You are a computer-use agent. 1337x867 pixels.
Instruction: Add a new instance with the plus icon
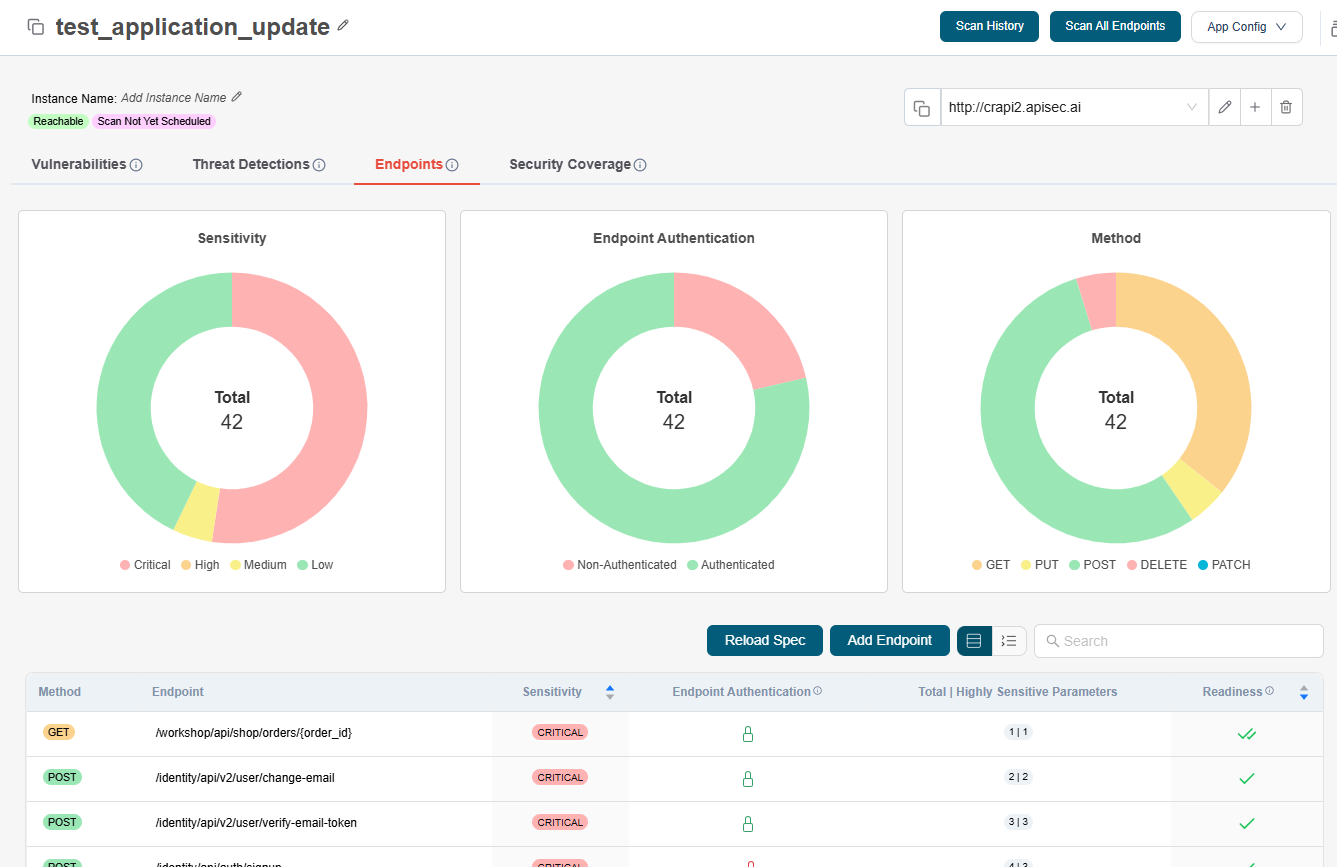coord(1255,108)
